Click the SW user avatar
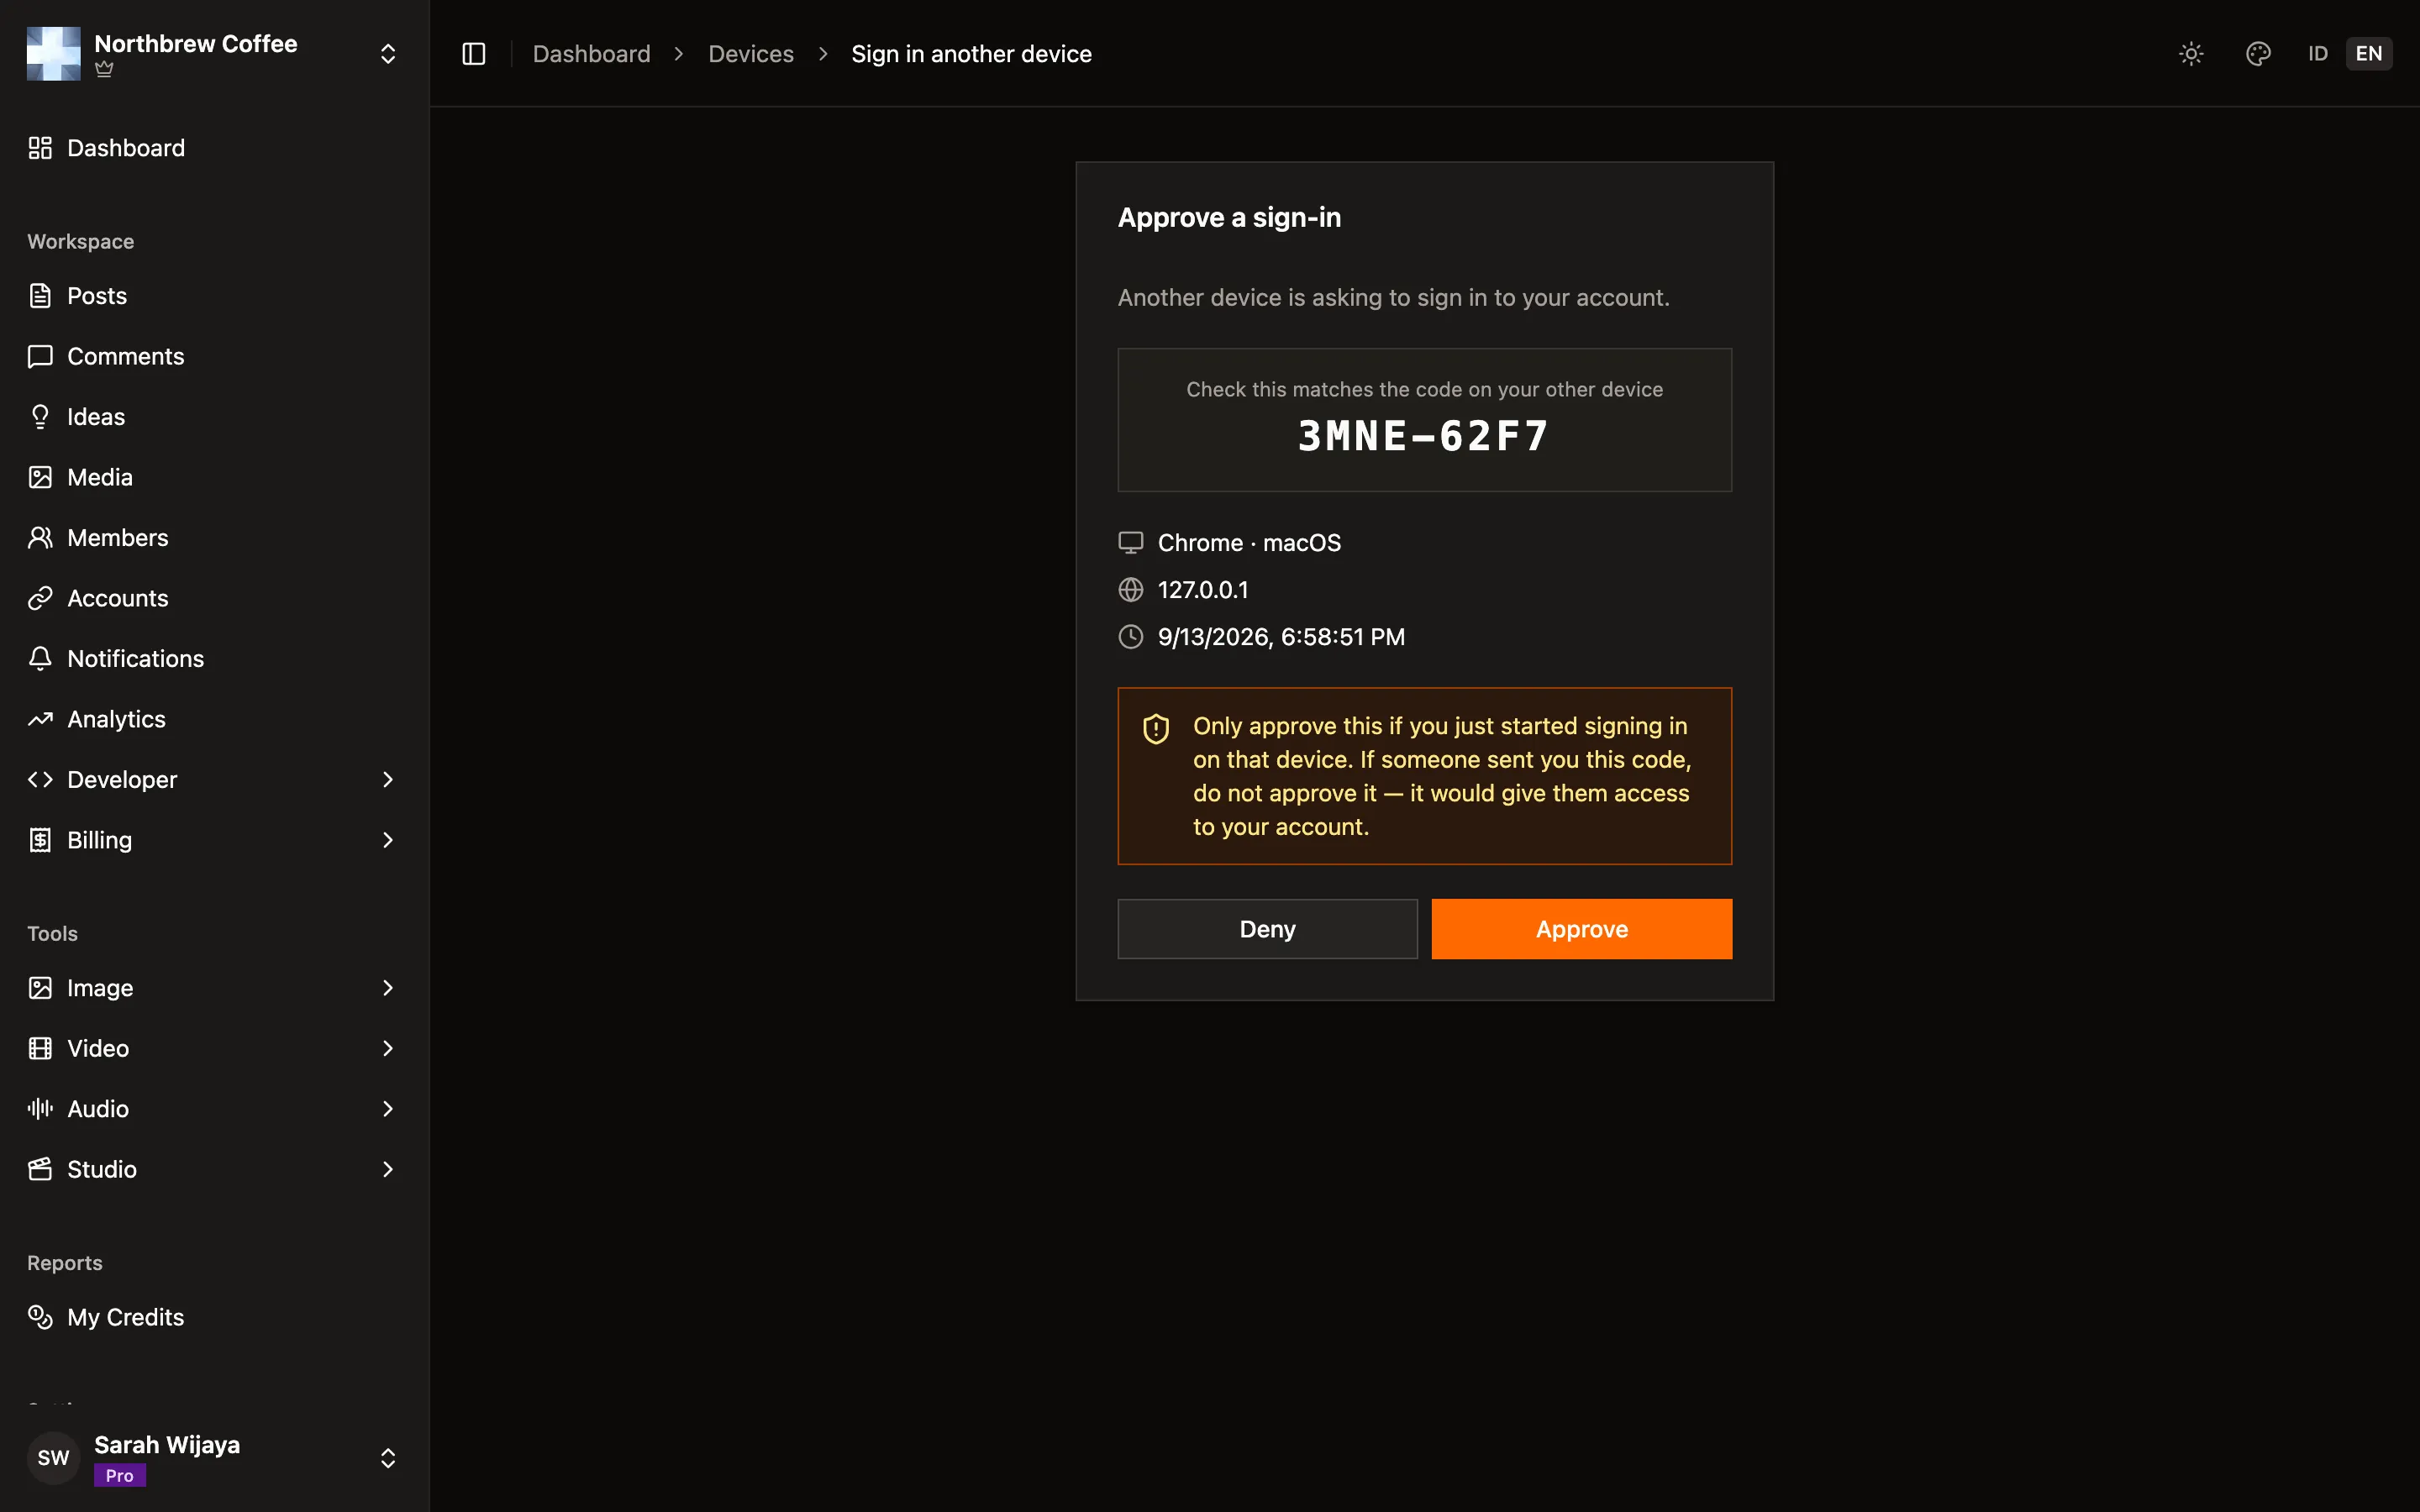This screenshot has width=2420, height=1512. (x=54, y=1458)
